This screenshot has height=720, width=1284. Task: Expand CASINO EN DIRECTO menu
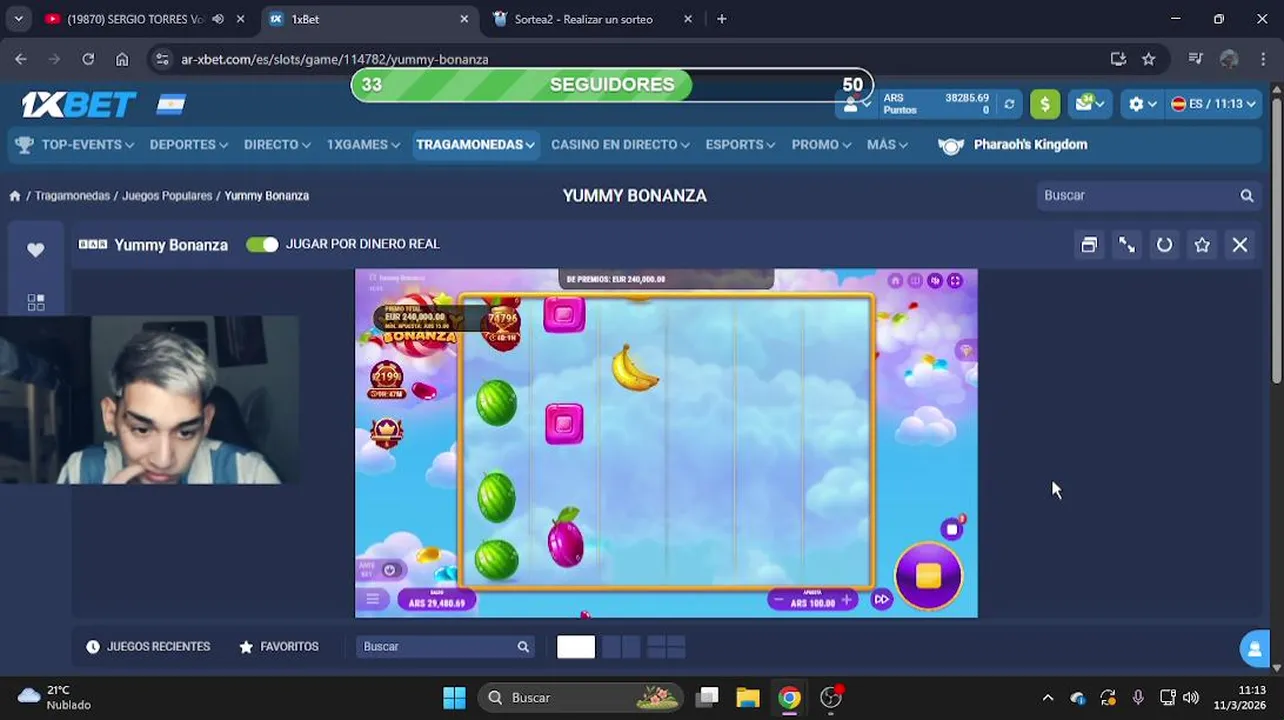(620, 145)
